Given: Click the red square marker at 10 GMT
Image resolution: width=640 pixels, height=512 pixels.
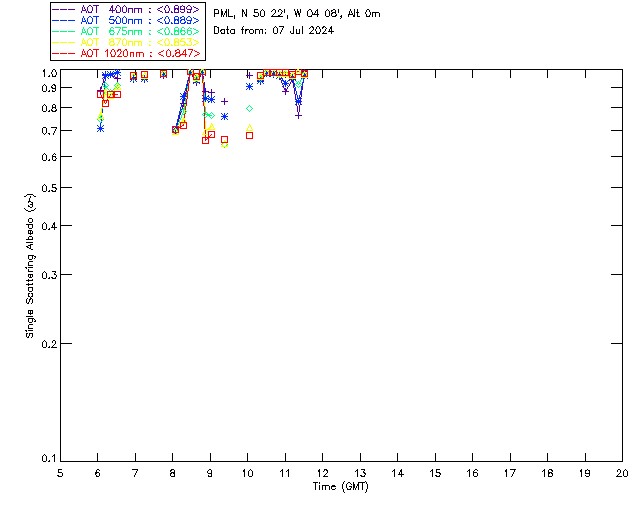Looking at the screenshot, I should (249, 135).
